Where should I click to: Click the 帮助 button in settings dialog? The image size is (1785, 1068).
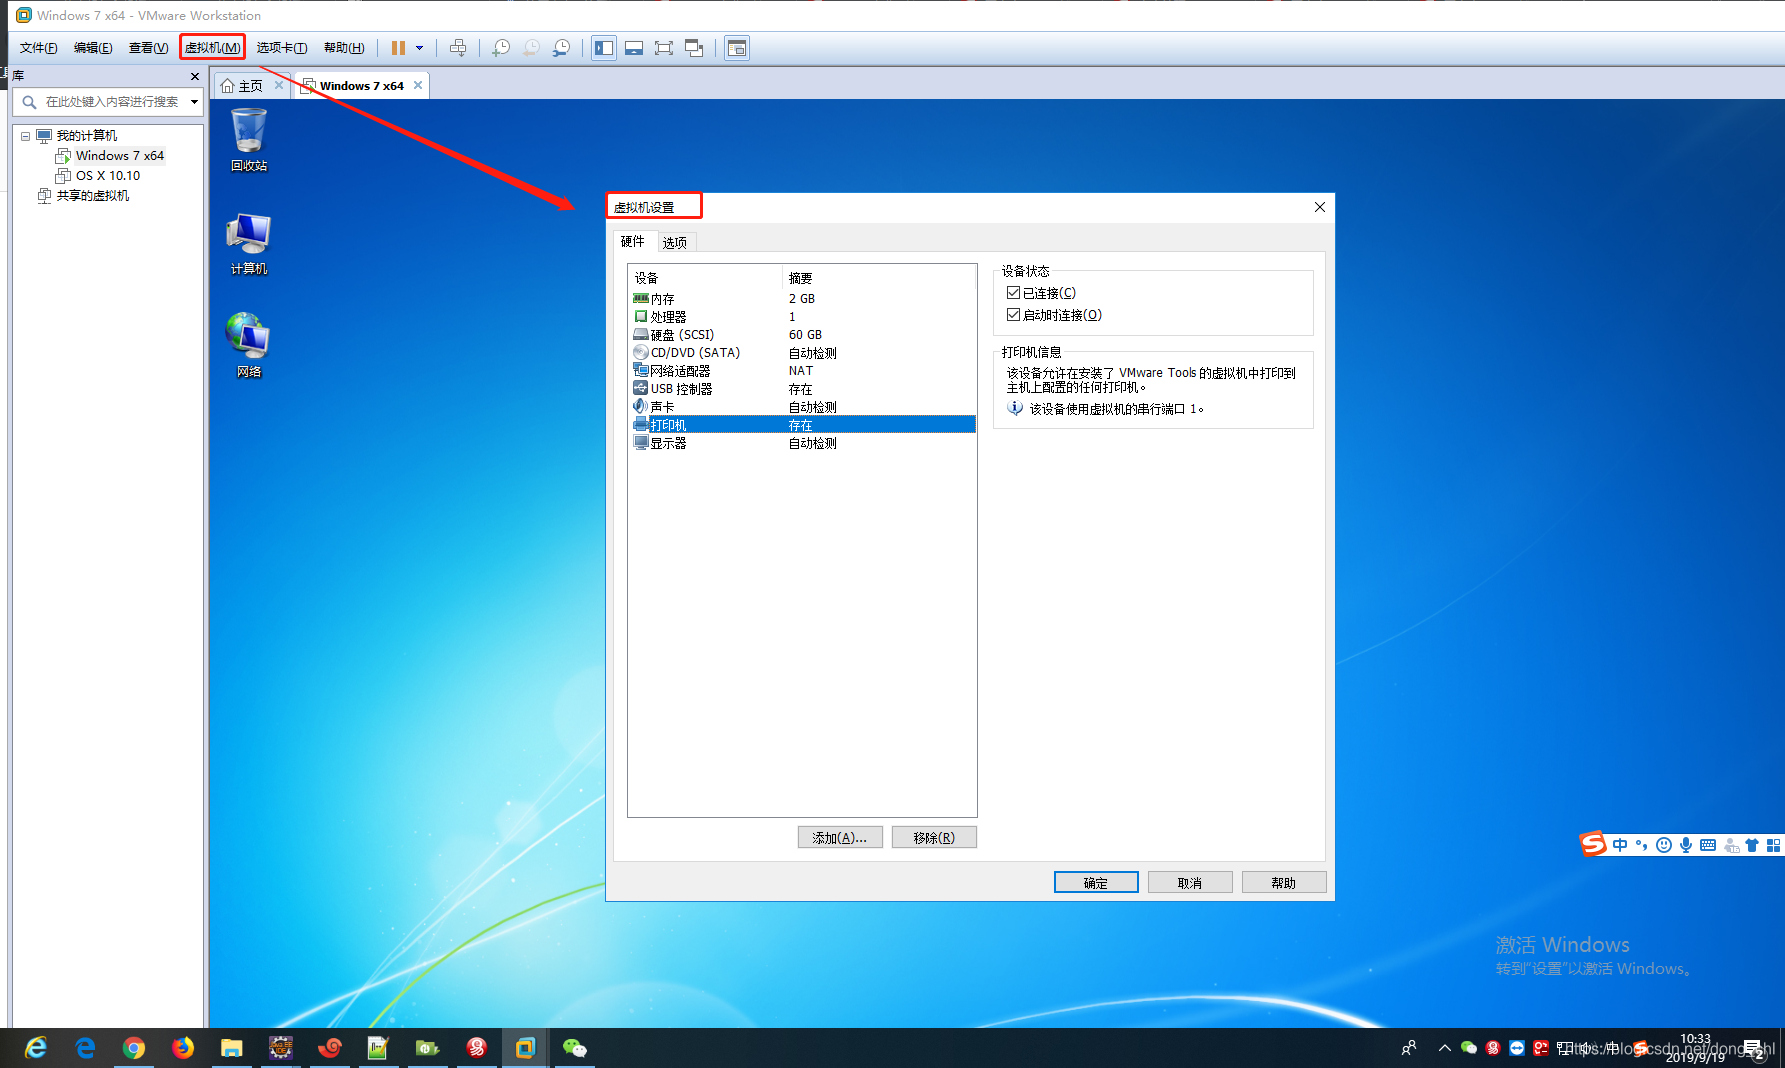tap(1284, 882)
